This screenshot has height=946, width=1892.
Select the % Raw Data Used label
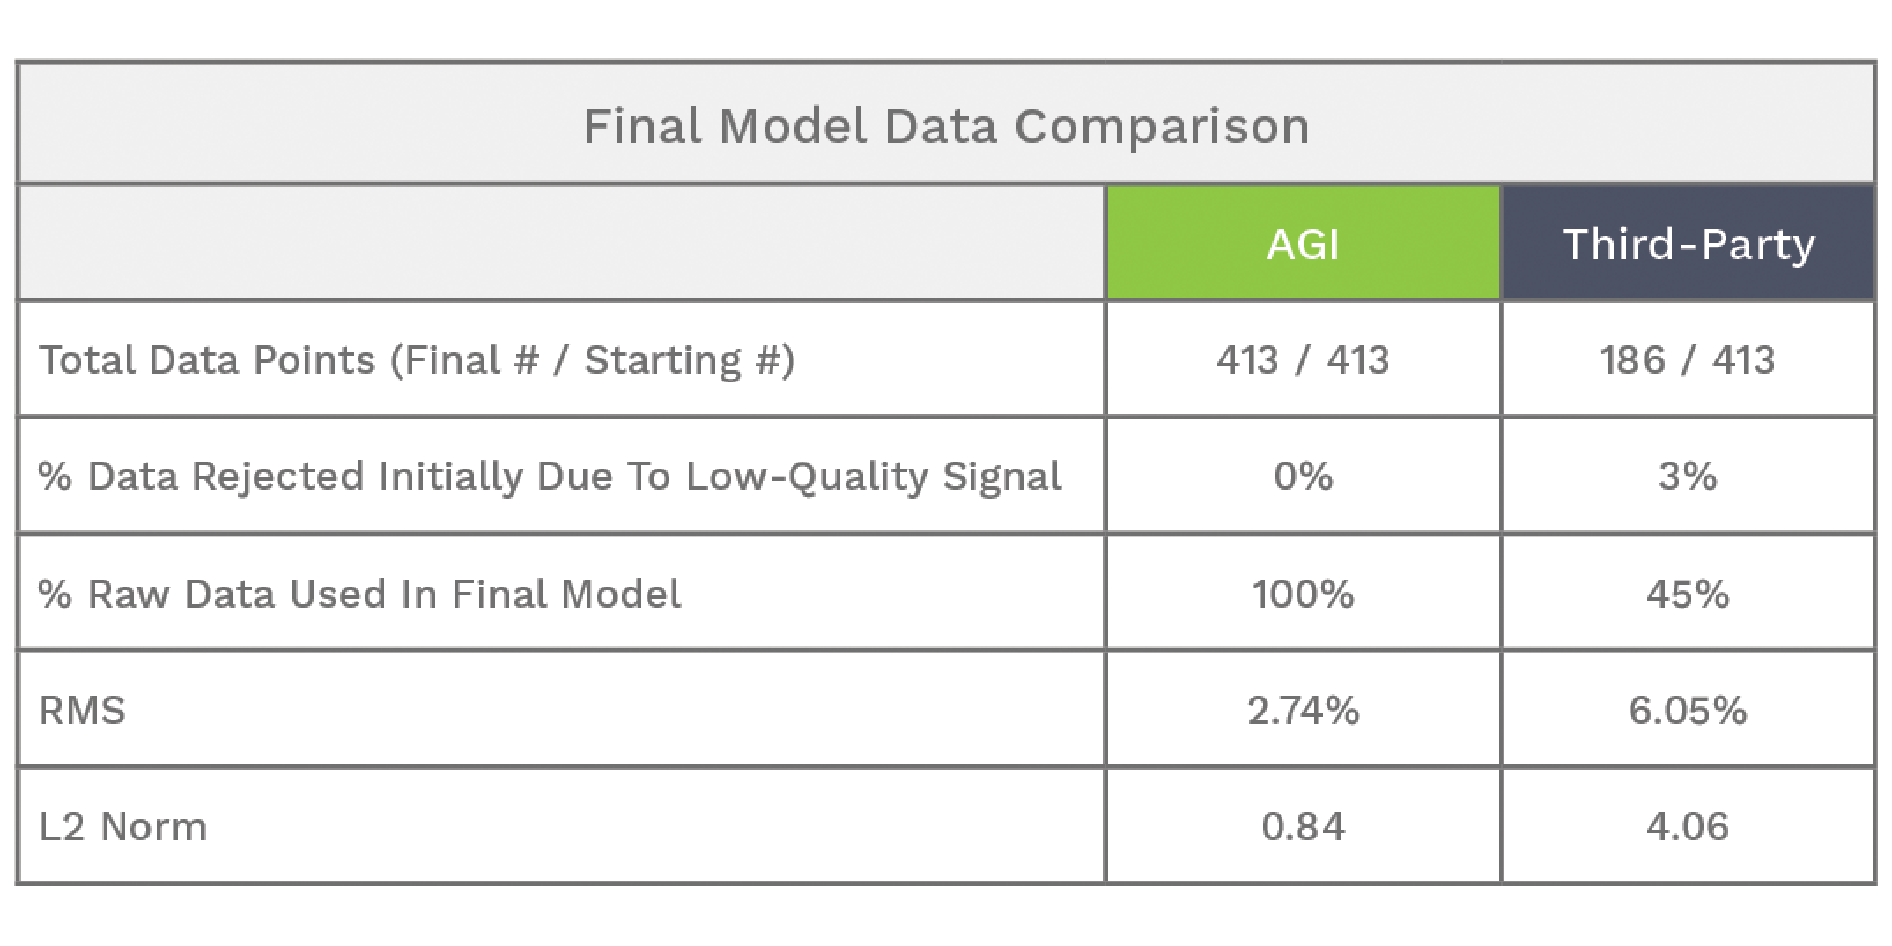coord(360,594)
